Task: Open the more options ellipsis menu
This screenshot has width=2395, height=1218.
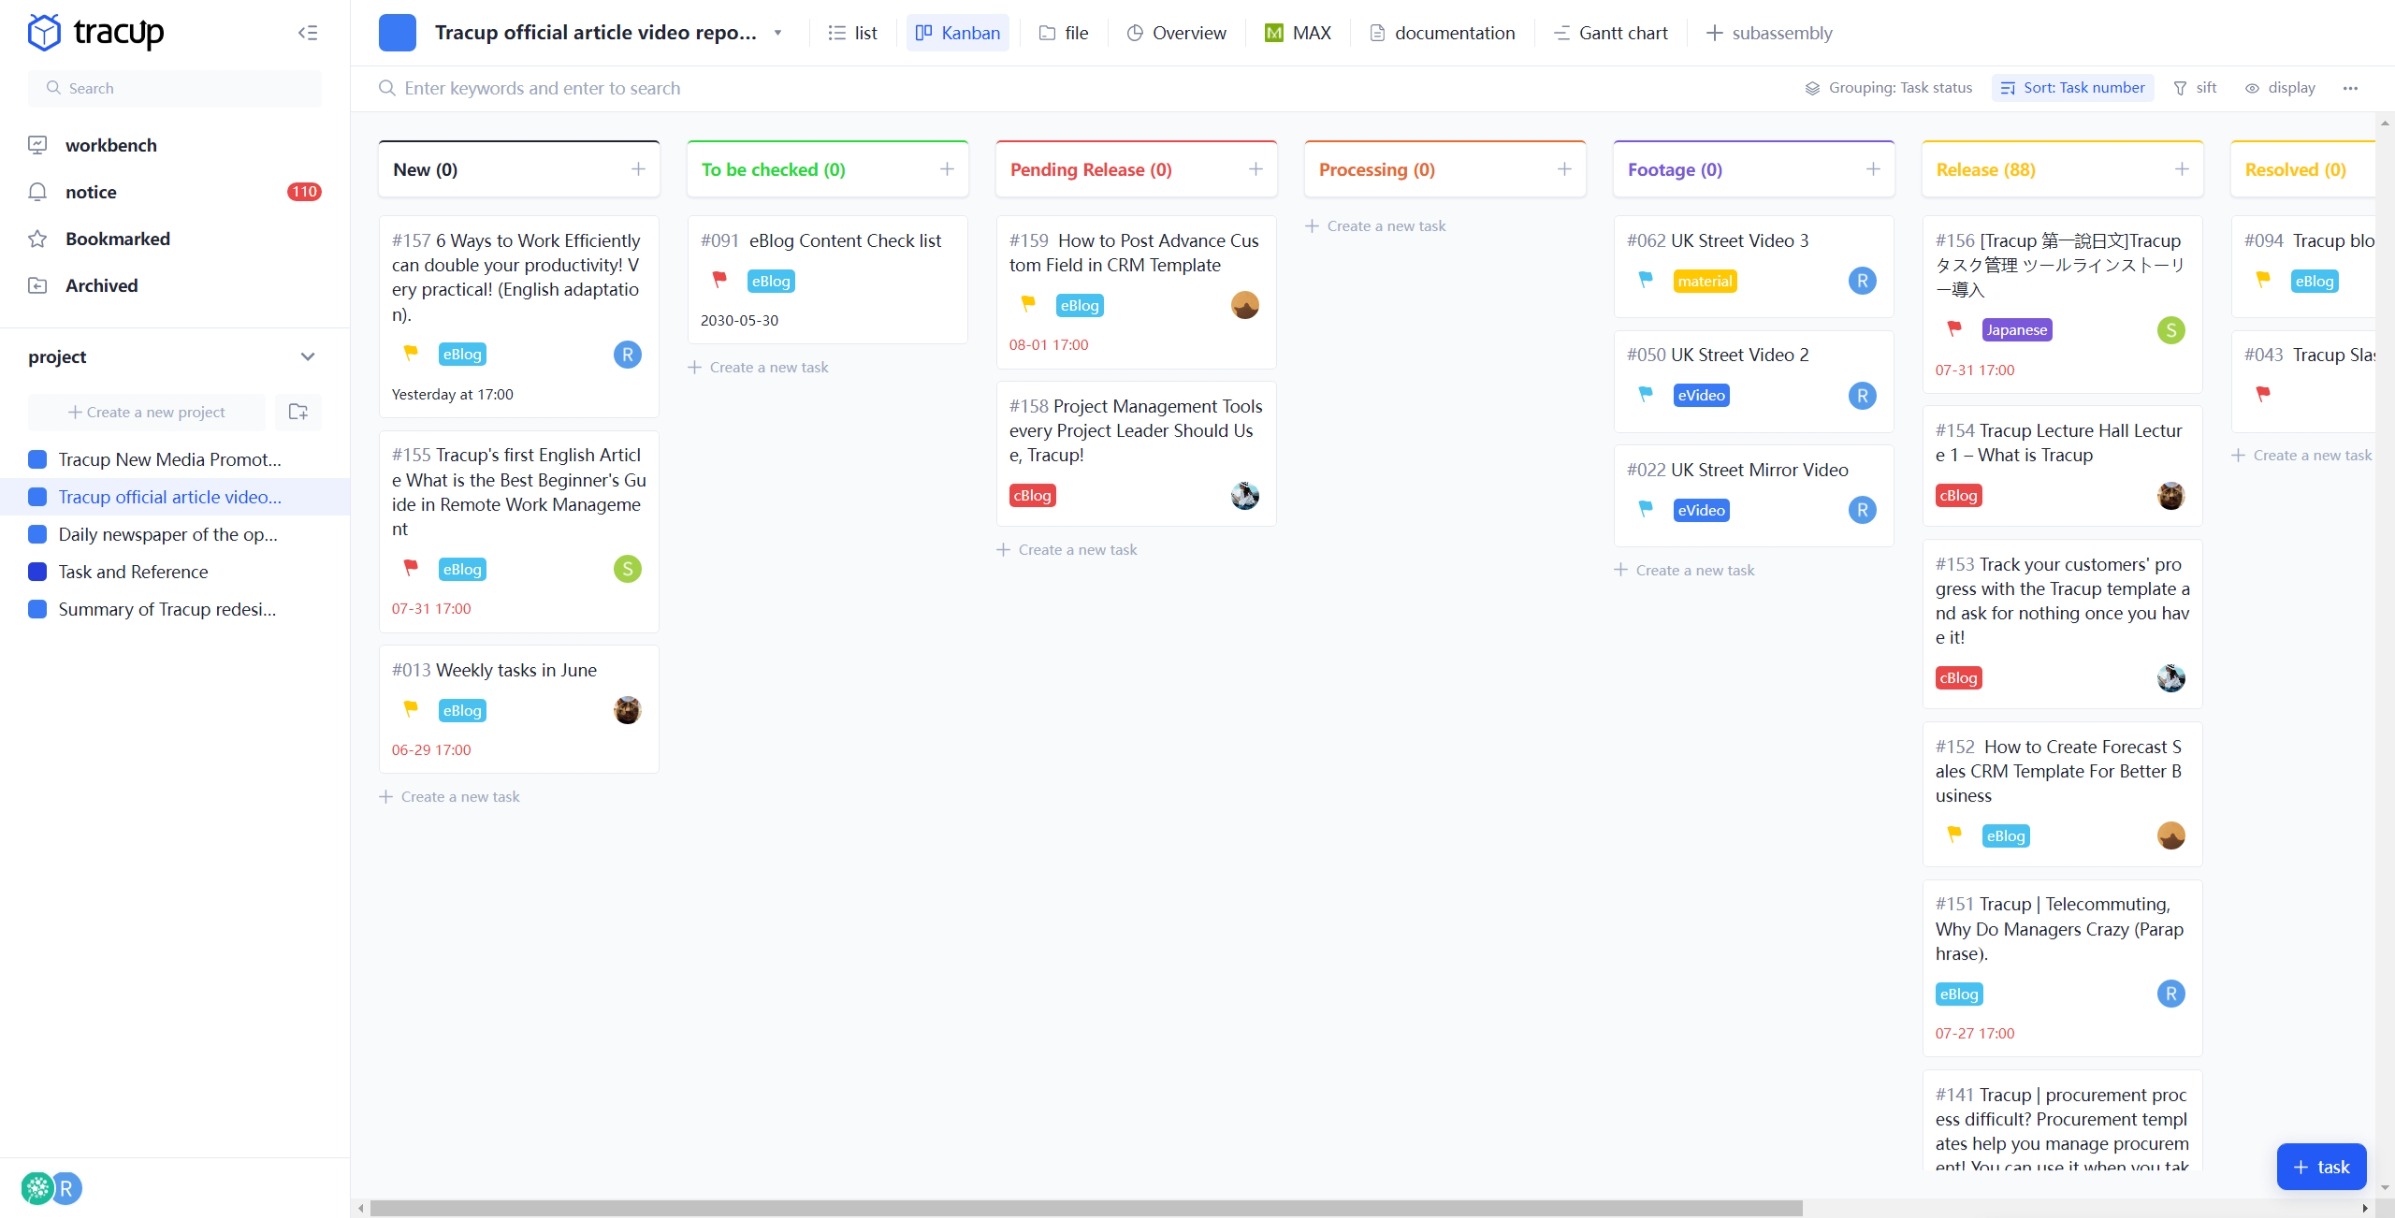Action: click(2350, 88)
